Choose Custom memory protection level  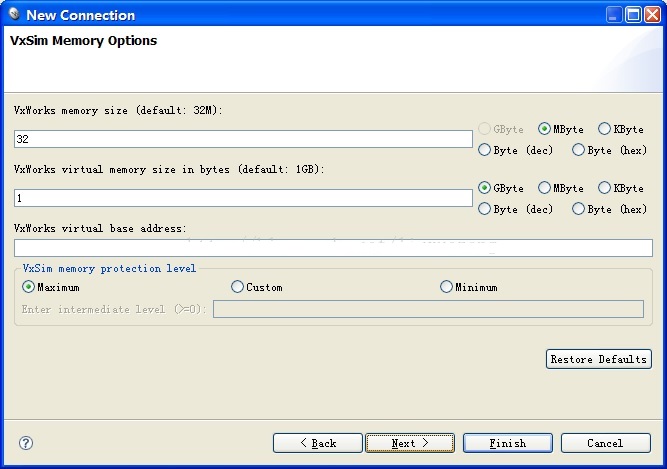(x=257, y=287)
